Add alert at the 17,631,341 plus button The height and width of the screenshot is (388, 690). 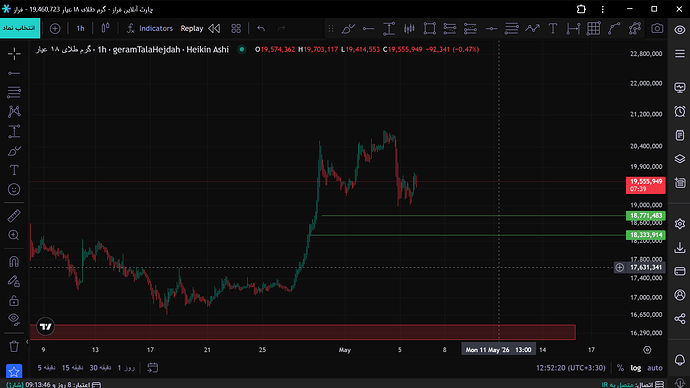coord(620,267)
